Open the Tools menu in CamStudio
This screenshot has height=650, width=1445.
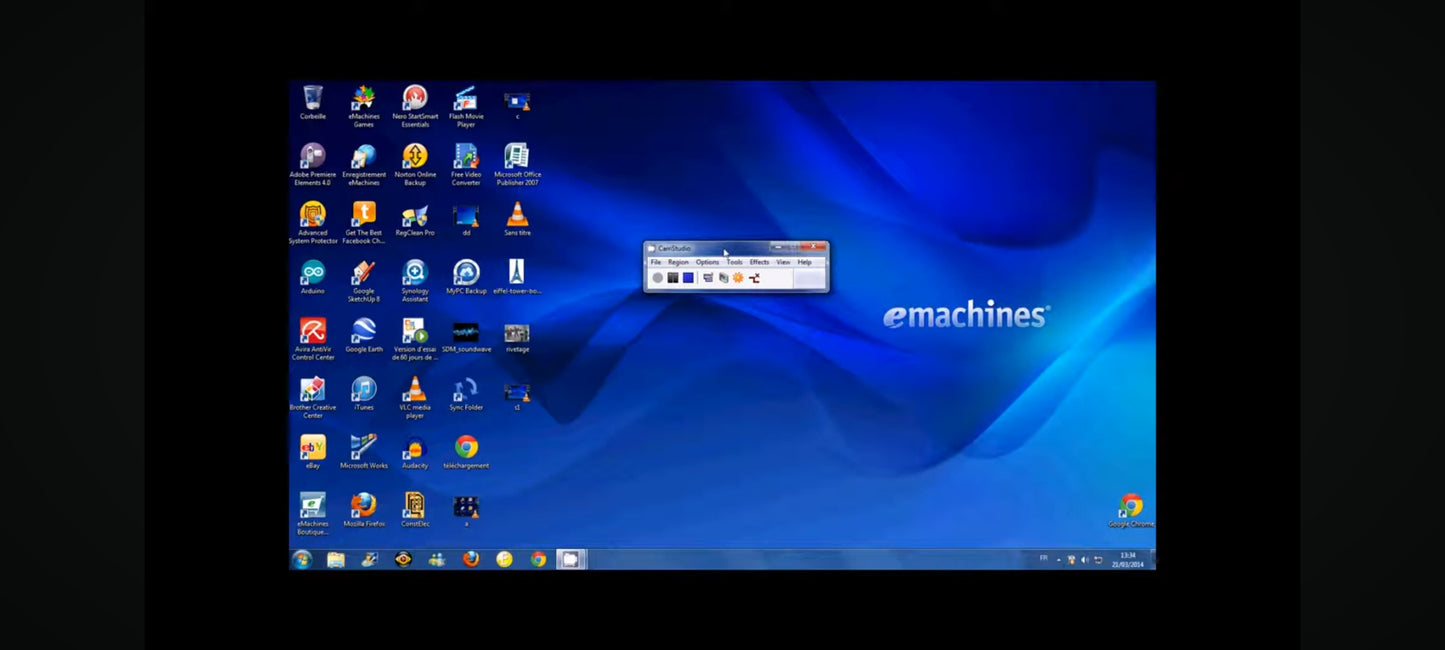[x=735, y=262]
